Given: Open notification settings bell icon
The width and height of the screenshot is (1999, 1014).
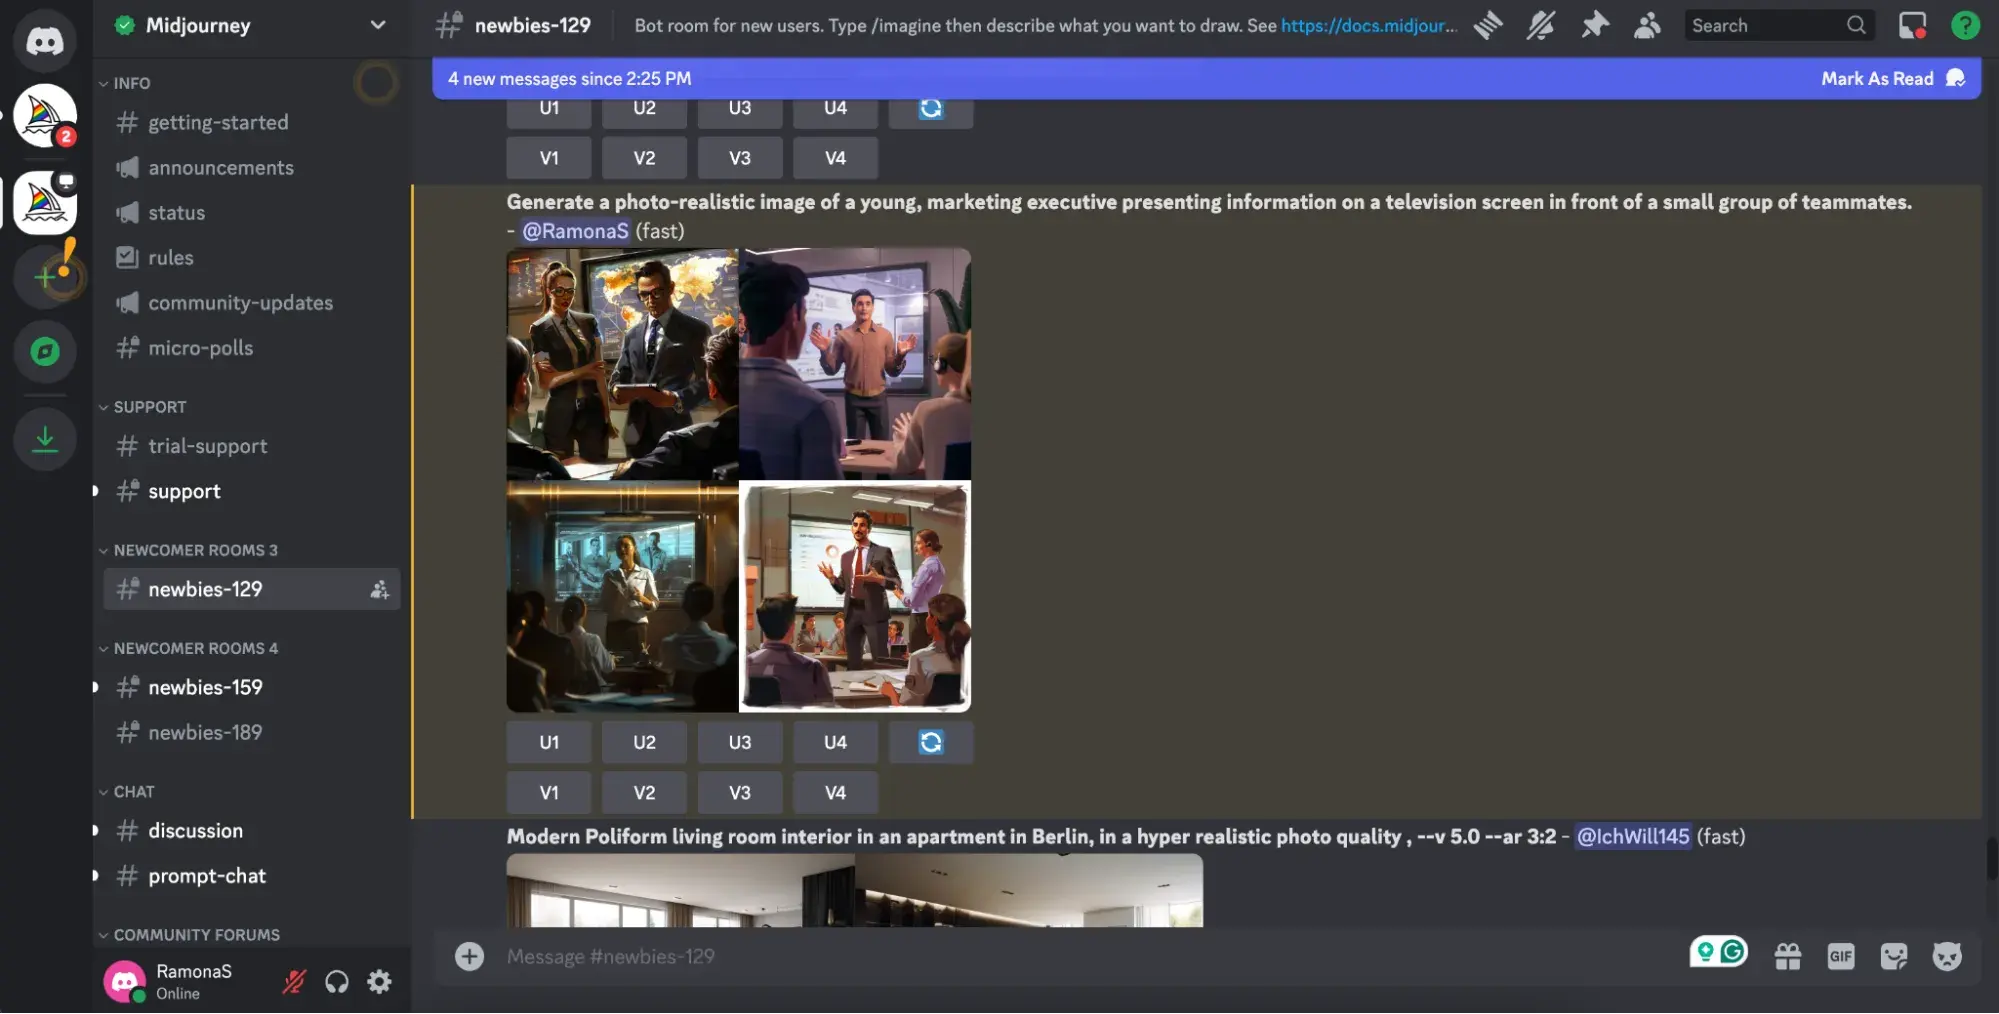Looking at the screenshot, I should click(x=1541, y=25).
